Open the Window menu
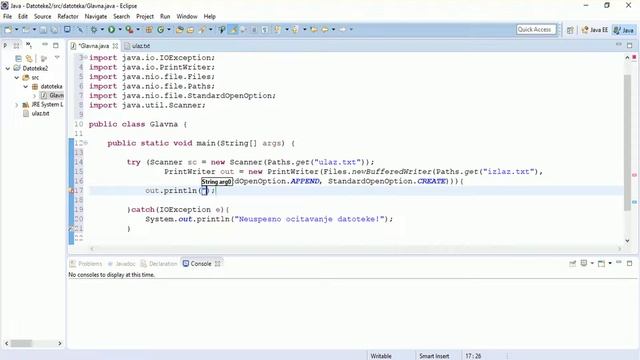The height and width of the screenshot is (360, 640). click(x=187, y=16)
